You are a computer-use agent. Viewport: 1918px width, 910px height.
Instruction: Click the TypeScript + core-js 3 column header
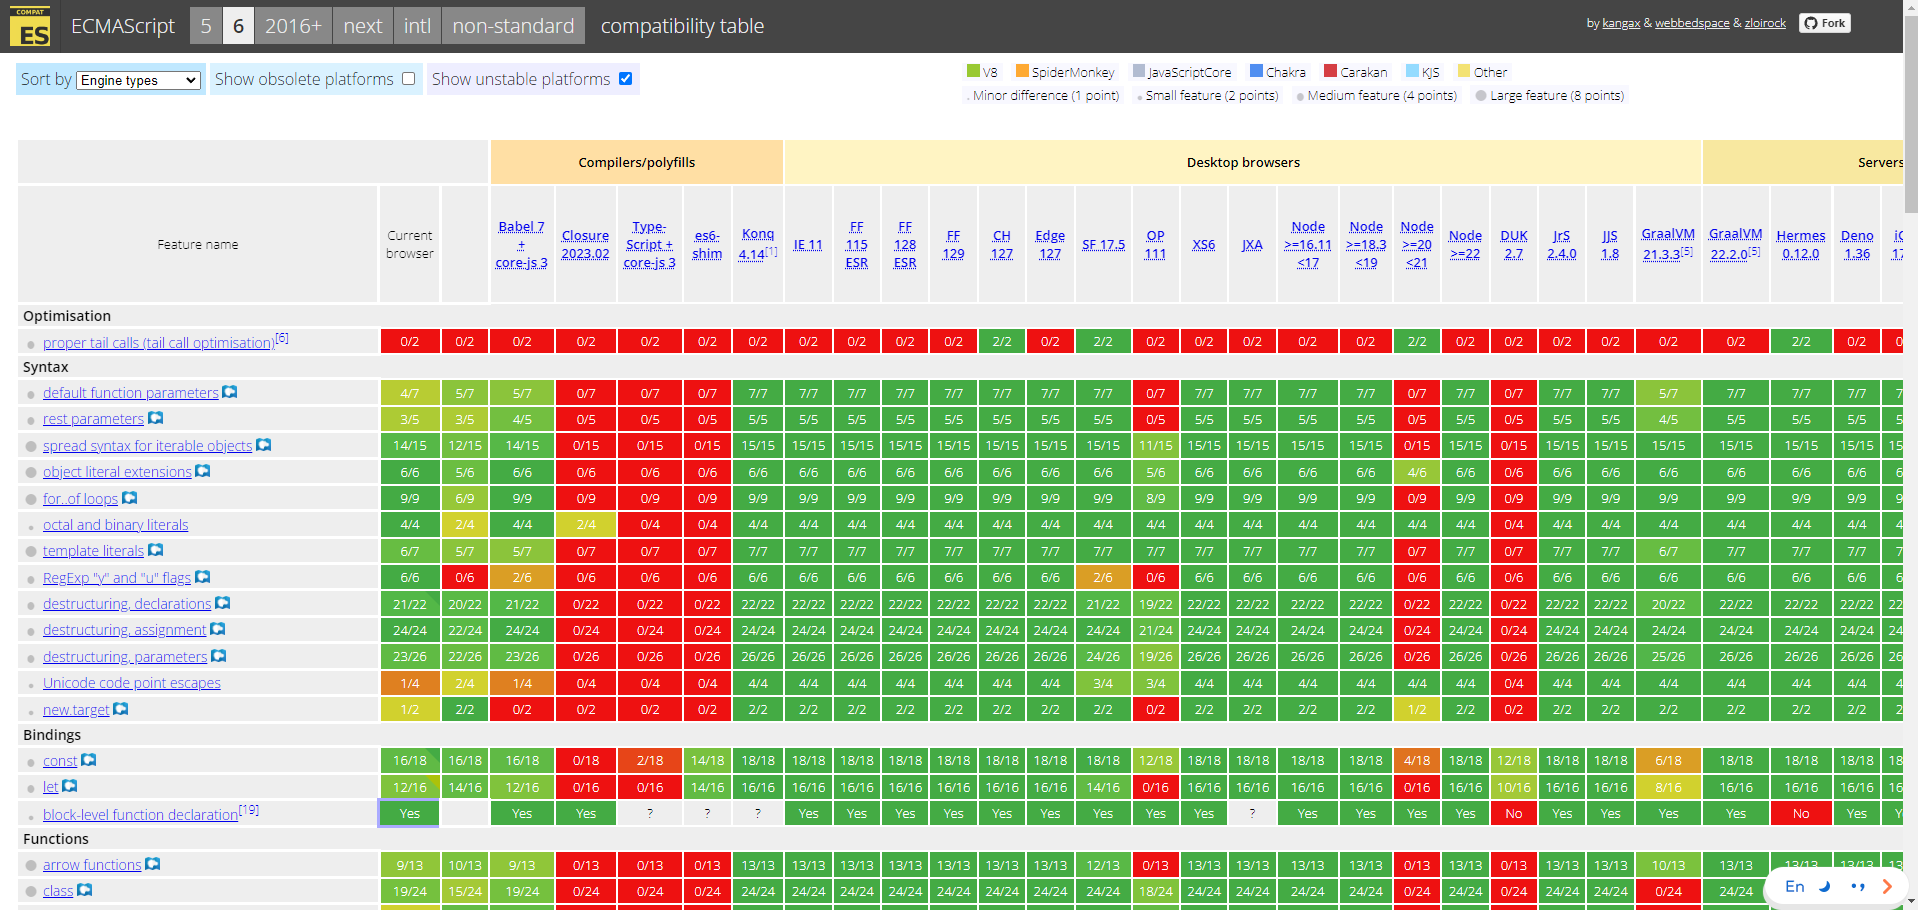[x=649, y=244]
